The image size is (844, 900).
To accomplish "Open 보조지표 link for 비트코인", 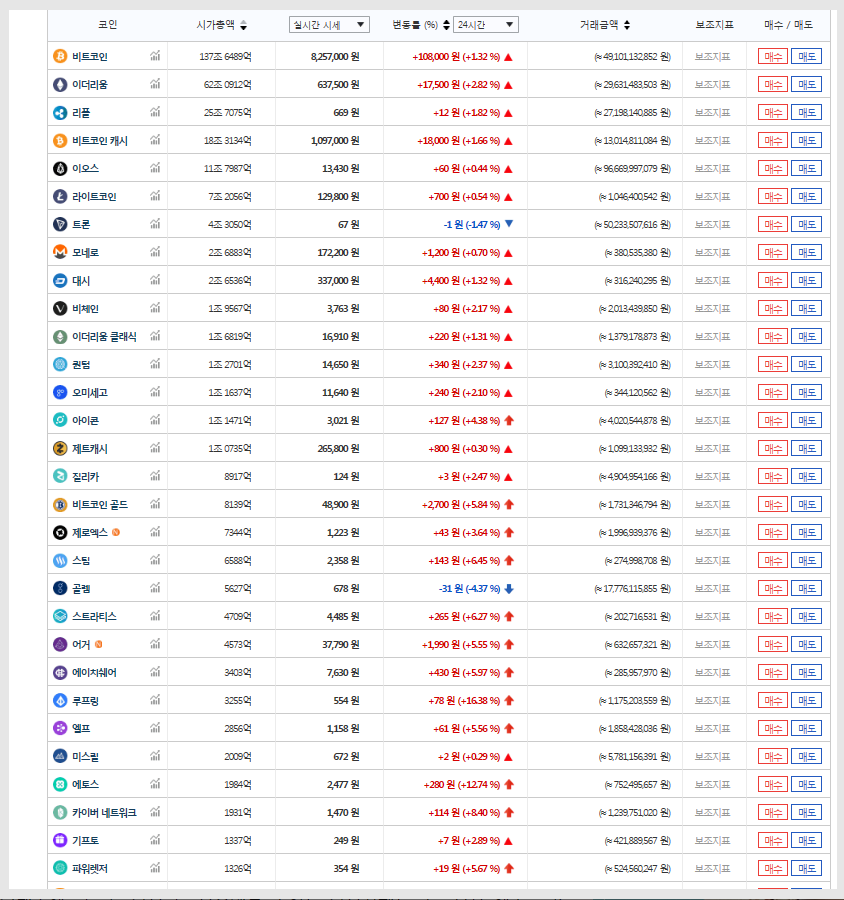I will pos(713,56).
